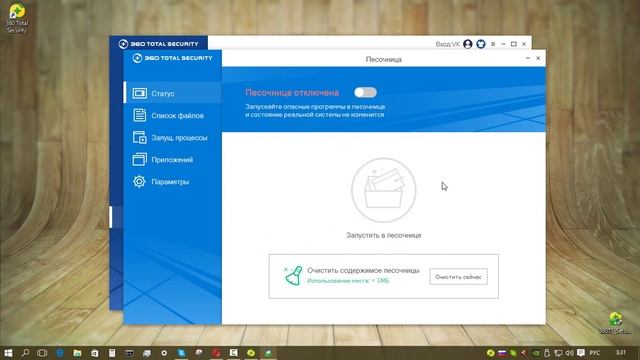Open the Skype taskbar icon
640x360 pixels.
(182, 353)
